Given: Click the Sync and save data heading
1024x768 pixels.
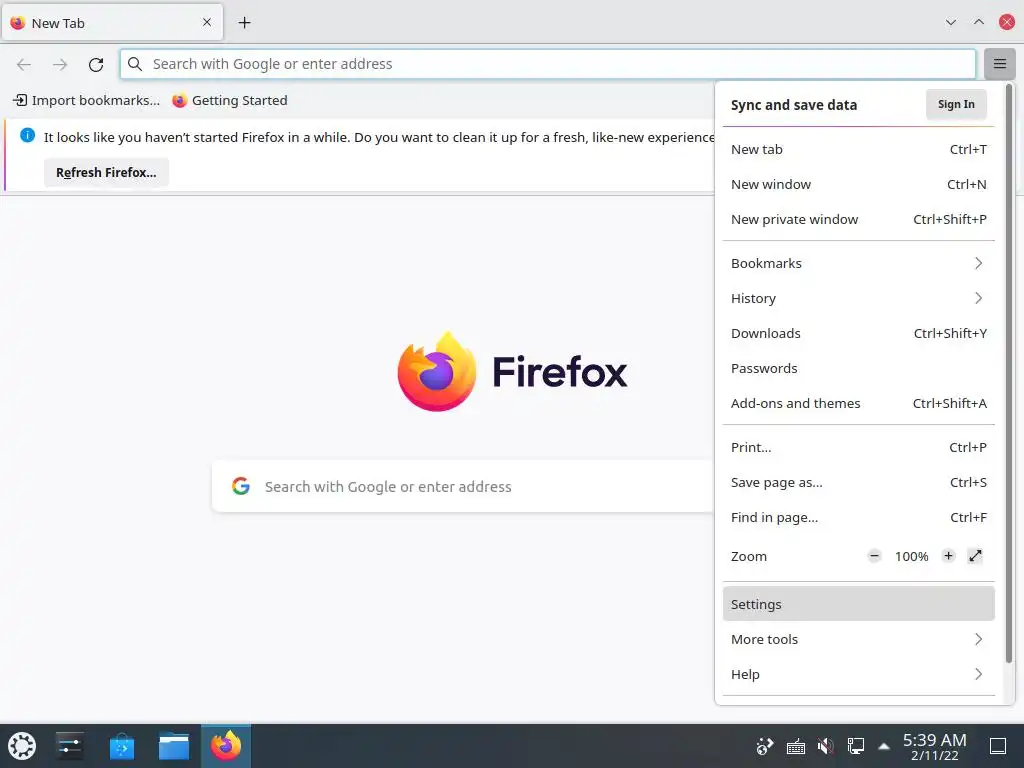Looking at the screenshot, I should (x=793, y=105).
